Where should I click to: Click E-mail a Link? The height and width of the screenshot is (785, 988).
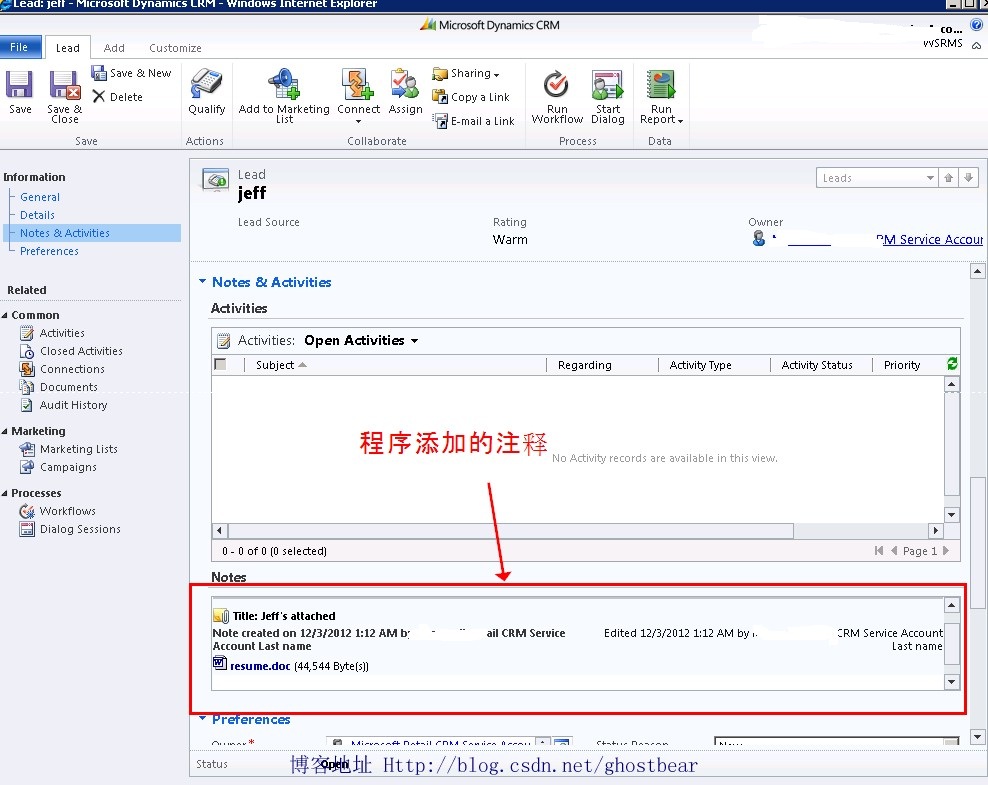(474, 120)
